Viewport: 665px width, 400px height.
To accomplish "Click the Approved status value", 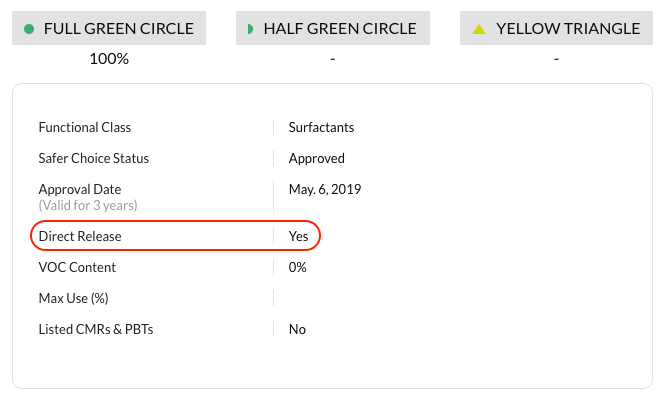I will (x=316, y=158).
